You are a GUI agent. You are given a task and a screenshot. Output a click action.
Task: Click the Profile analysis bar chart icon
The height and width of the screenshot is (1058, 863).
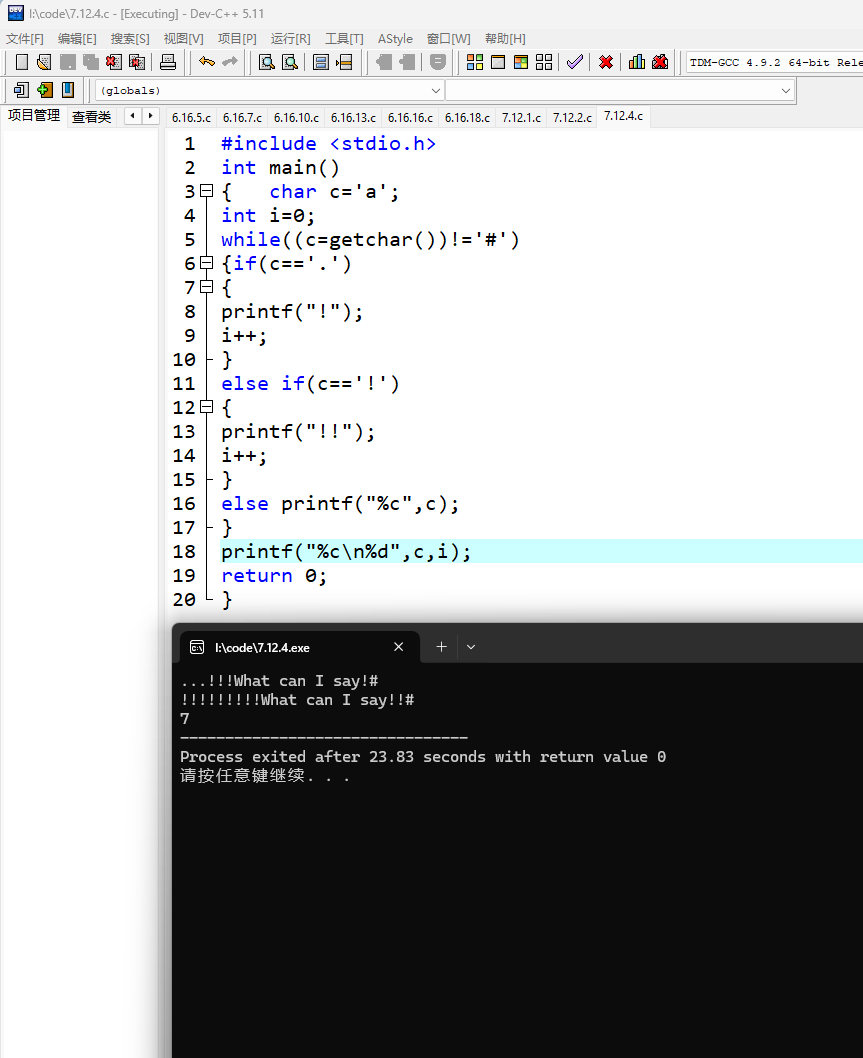click(636, 62)
